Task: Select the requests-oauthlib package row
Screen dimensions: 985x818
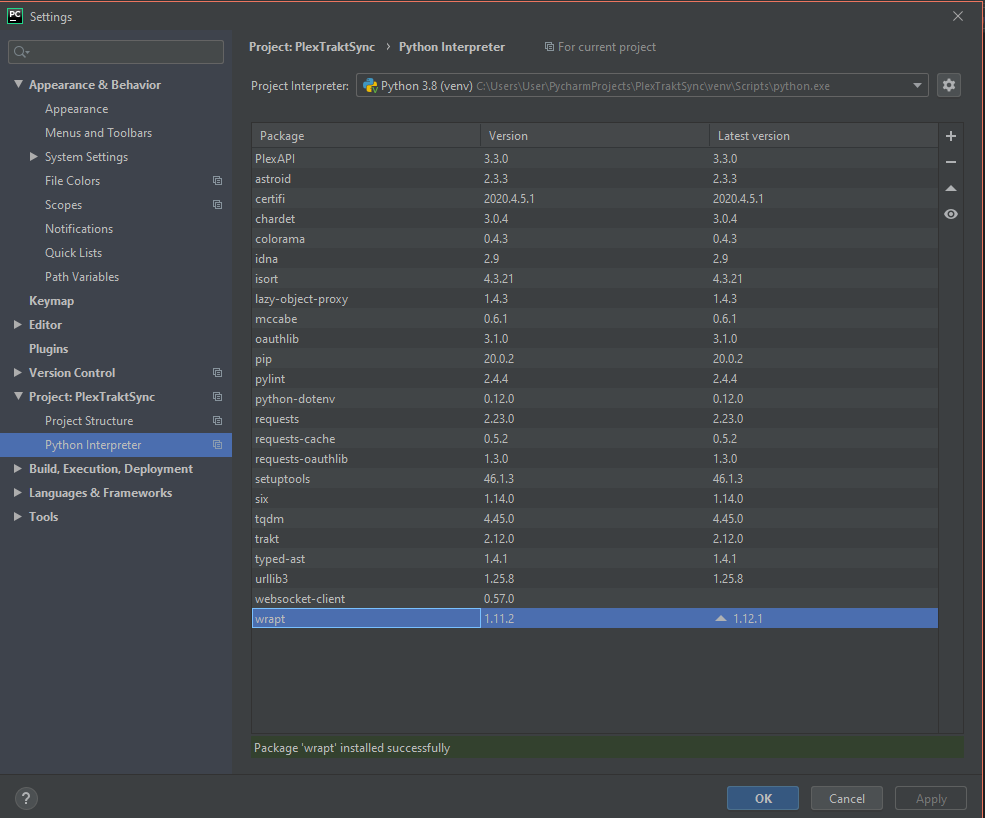Action: [595, 459]
